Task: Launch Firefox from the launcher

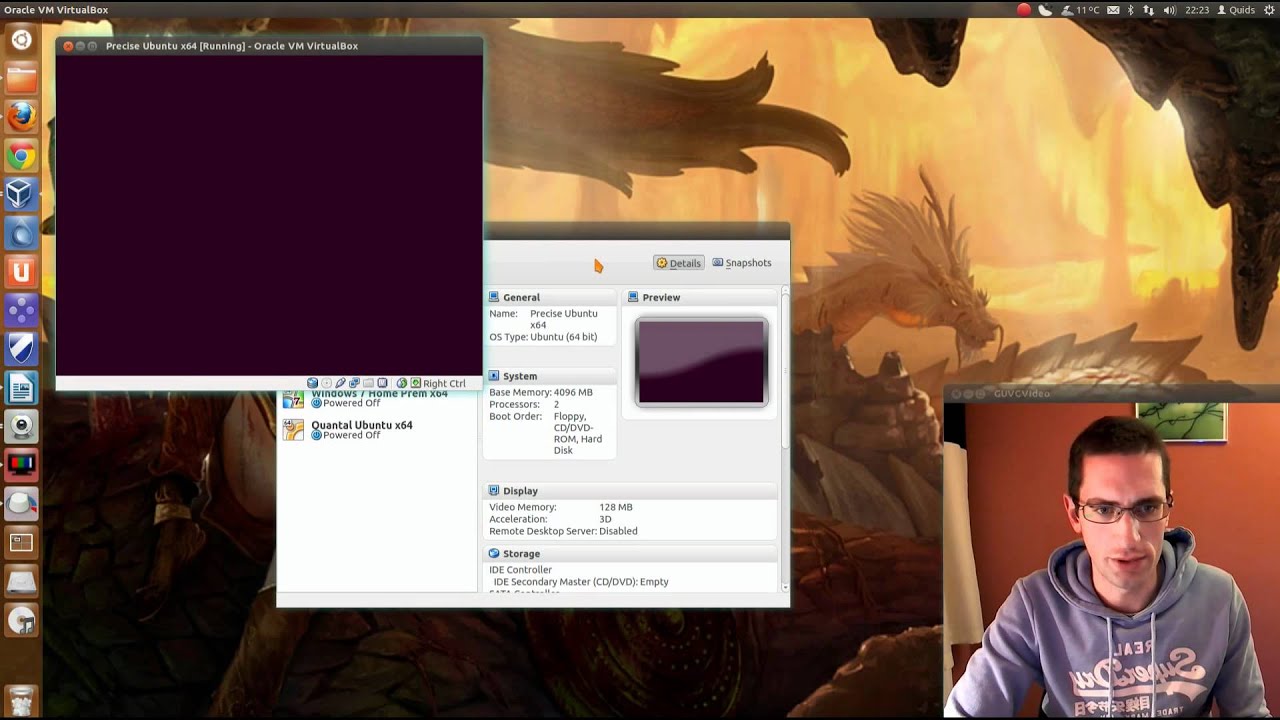Action: 21,117
